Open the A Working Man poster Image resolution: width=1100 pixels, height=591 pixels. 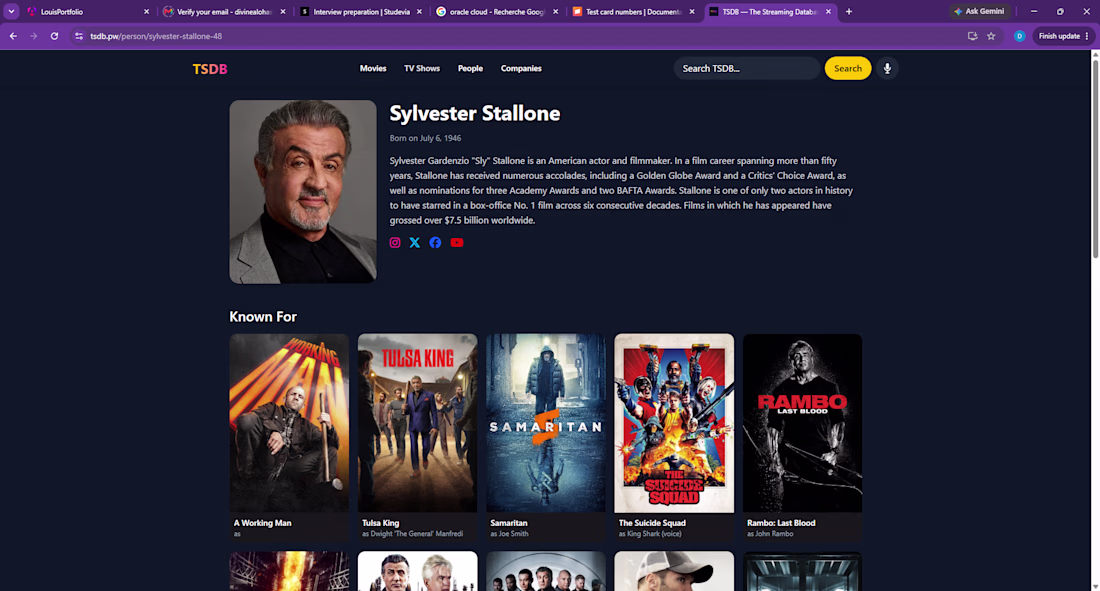coord(289,423)
